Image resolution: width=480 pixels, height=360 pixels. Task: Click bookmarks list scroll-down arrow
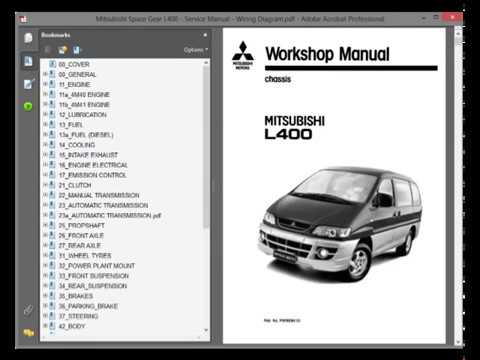point(206,330)
